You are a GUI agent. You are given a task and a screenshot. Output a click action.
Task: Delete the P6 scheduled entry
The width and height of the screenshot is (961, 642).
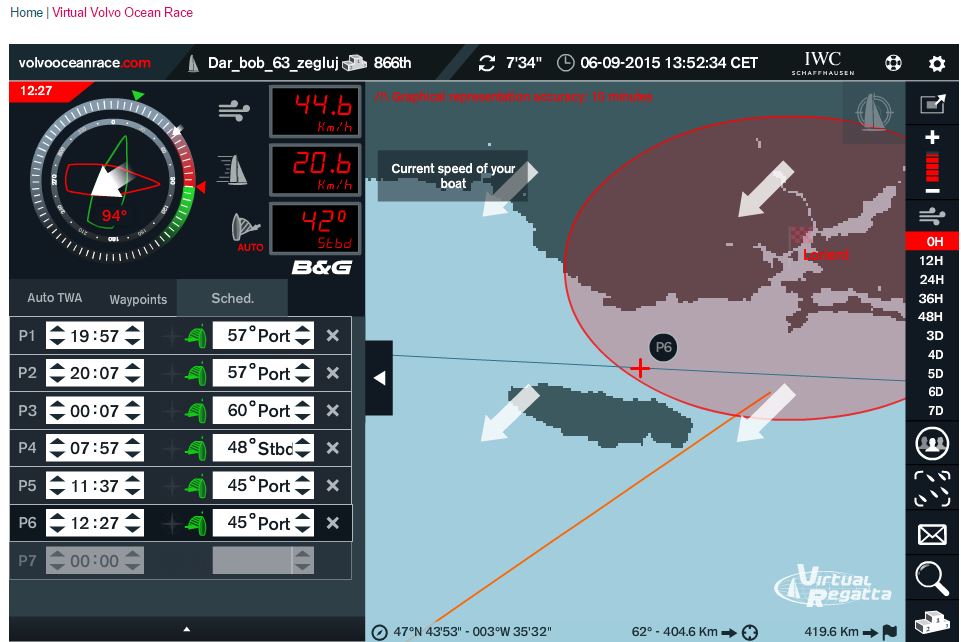(333, 523)
